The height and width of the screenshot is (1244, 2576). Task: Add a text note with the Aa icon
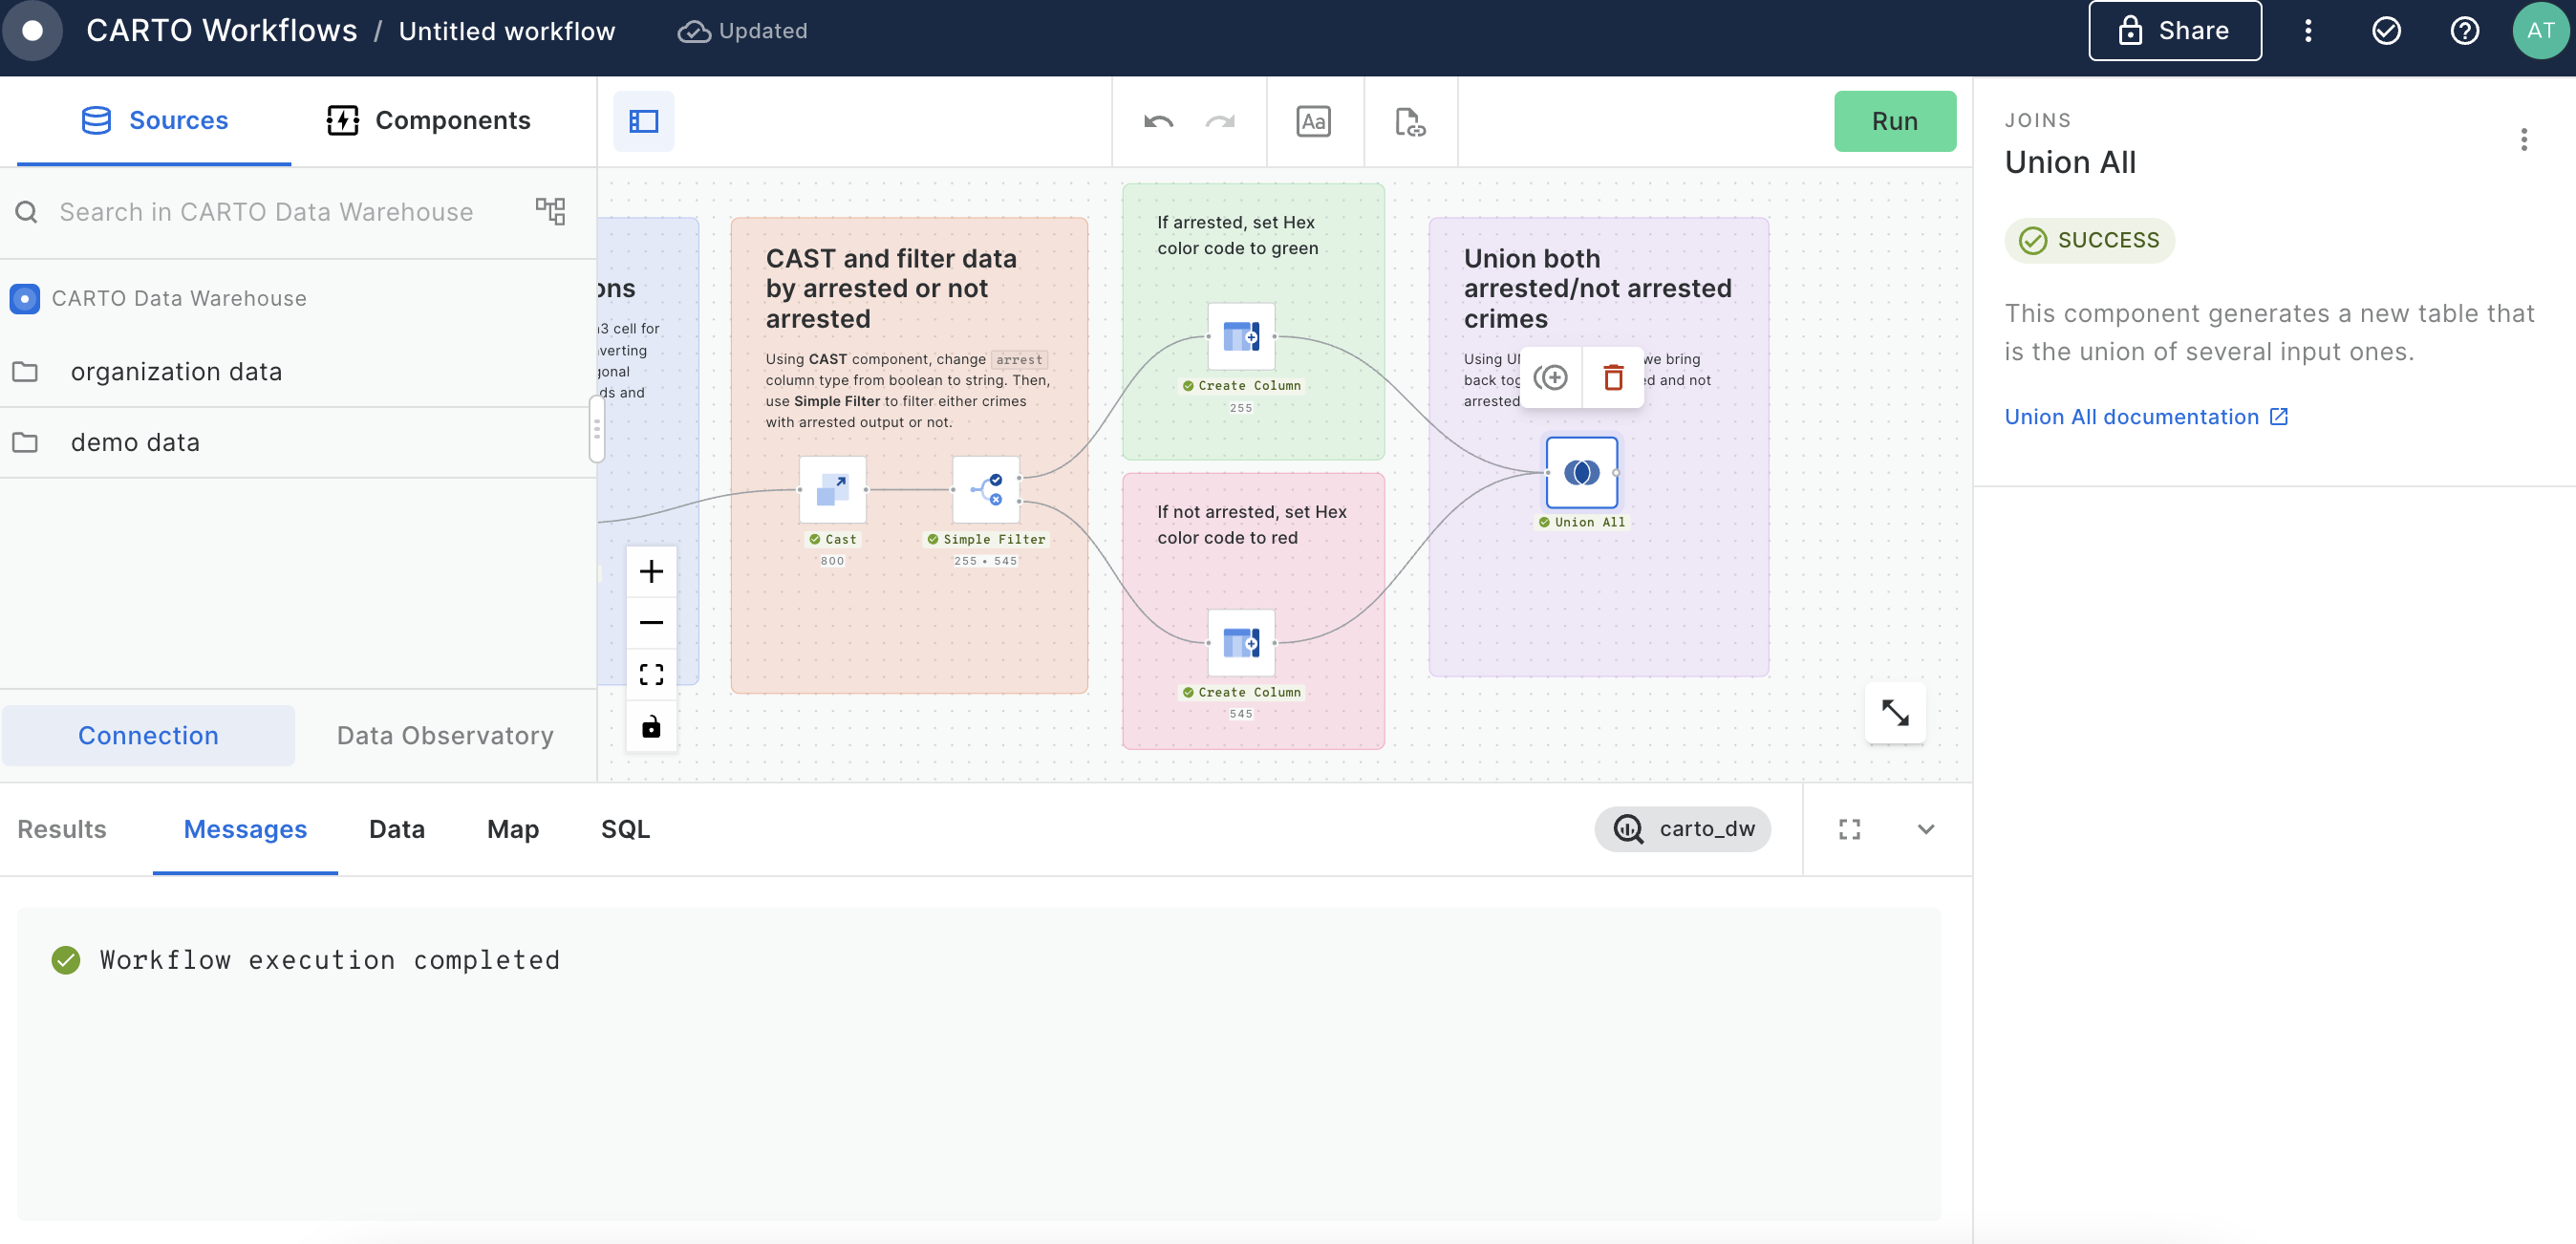click(1313, 121)
